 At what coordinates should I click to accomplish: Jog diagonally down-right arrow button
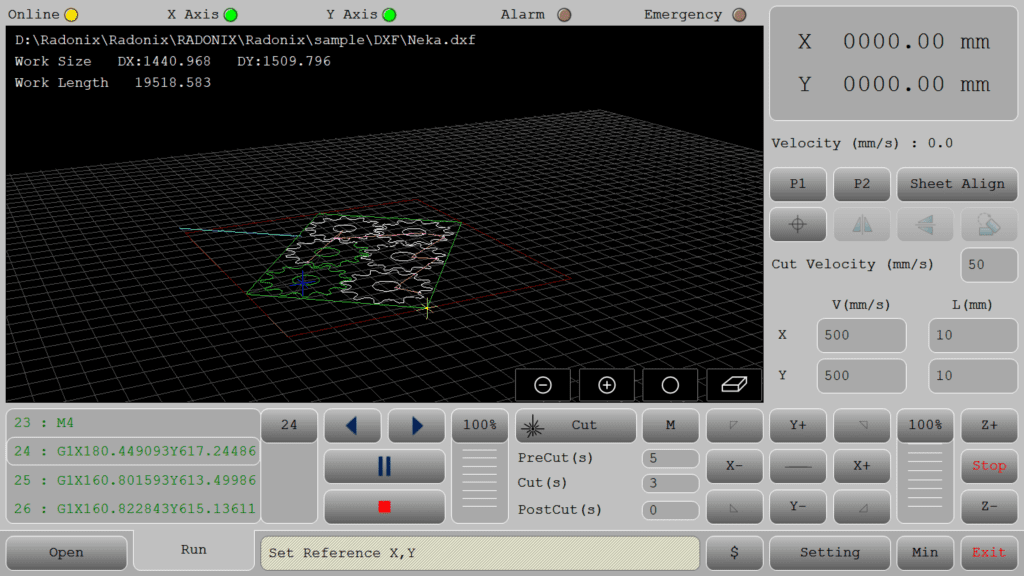[x=861, y=507]
